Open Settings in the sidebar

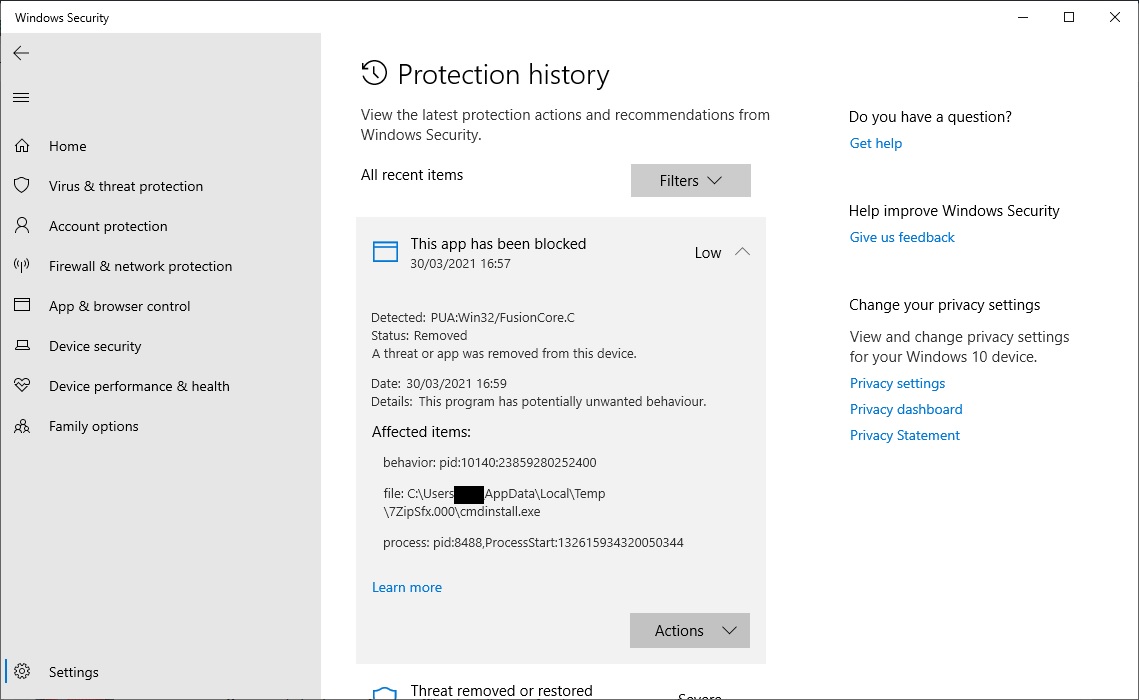(73, 672)
